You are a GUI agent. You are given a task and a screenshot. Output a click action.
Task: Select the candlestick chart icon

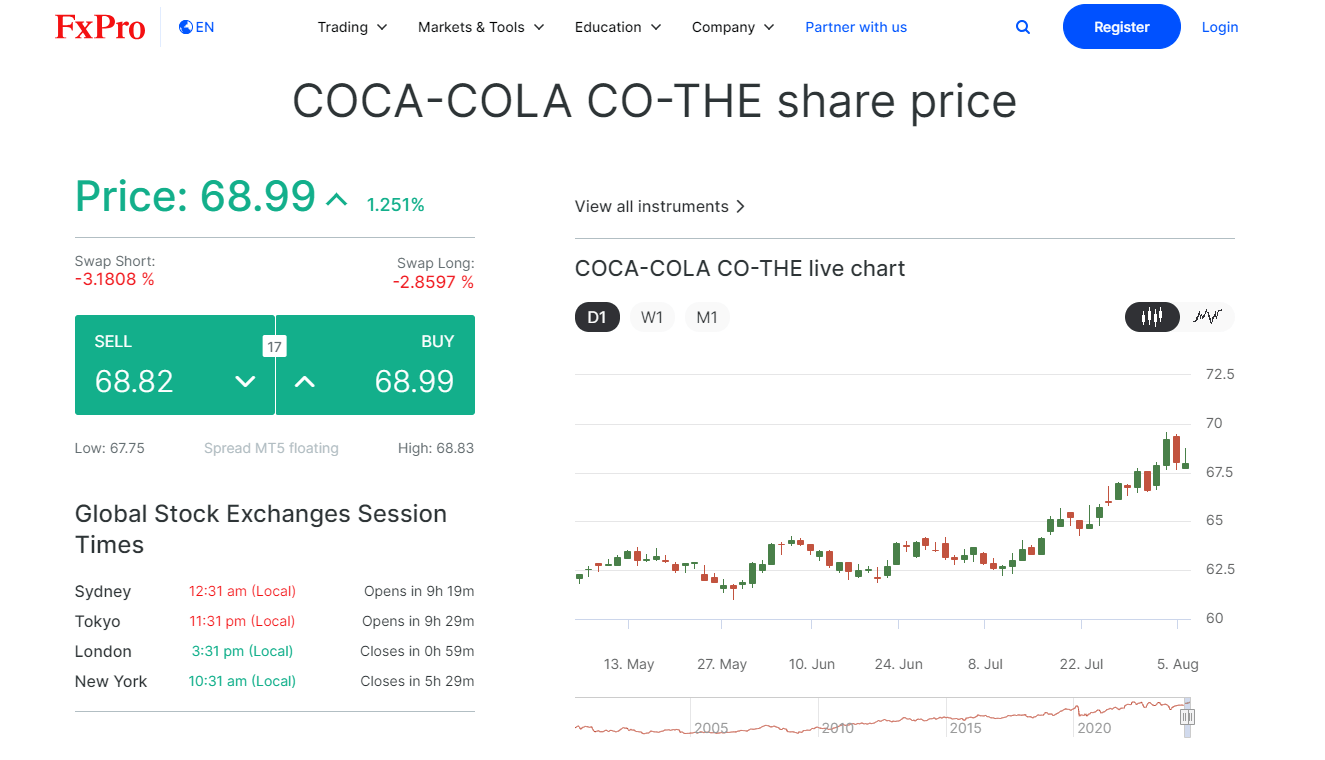click(x=1152, y=317)
